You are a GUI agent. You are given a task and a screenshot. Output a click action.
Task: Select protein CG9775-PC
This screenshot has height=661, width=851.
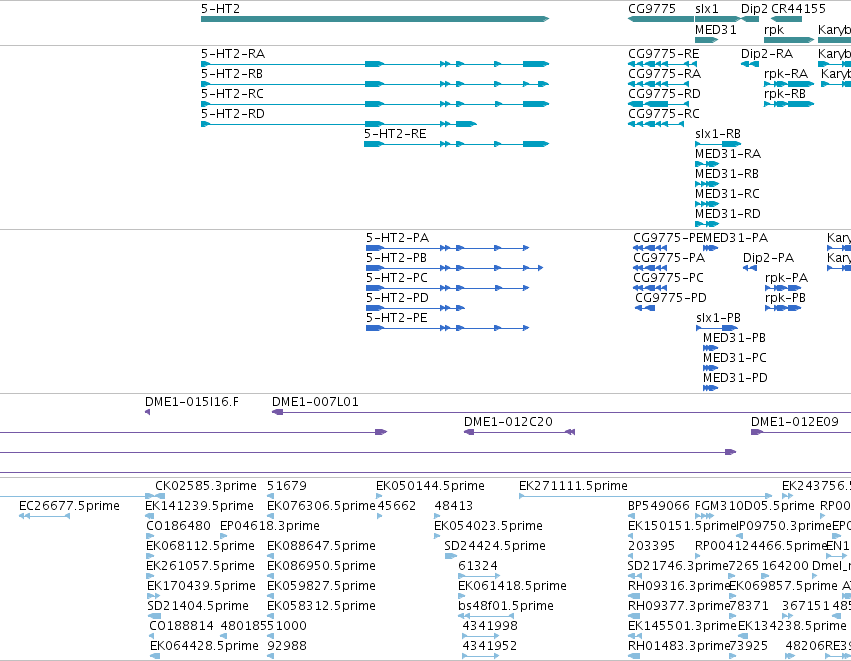tap(650, 288)
